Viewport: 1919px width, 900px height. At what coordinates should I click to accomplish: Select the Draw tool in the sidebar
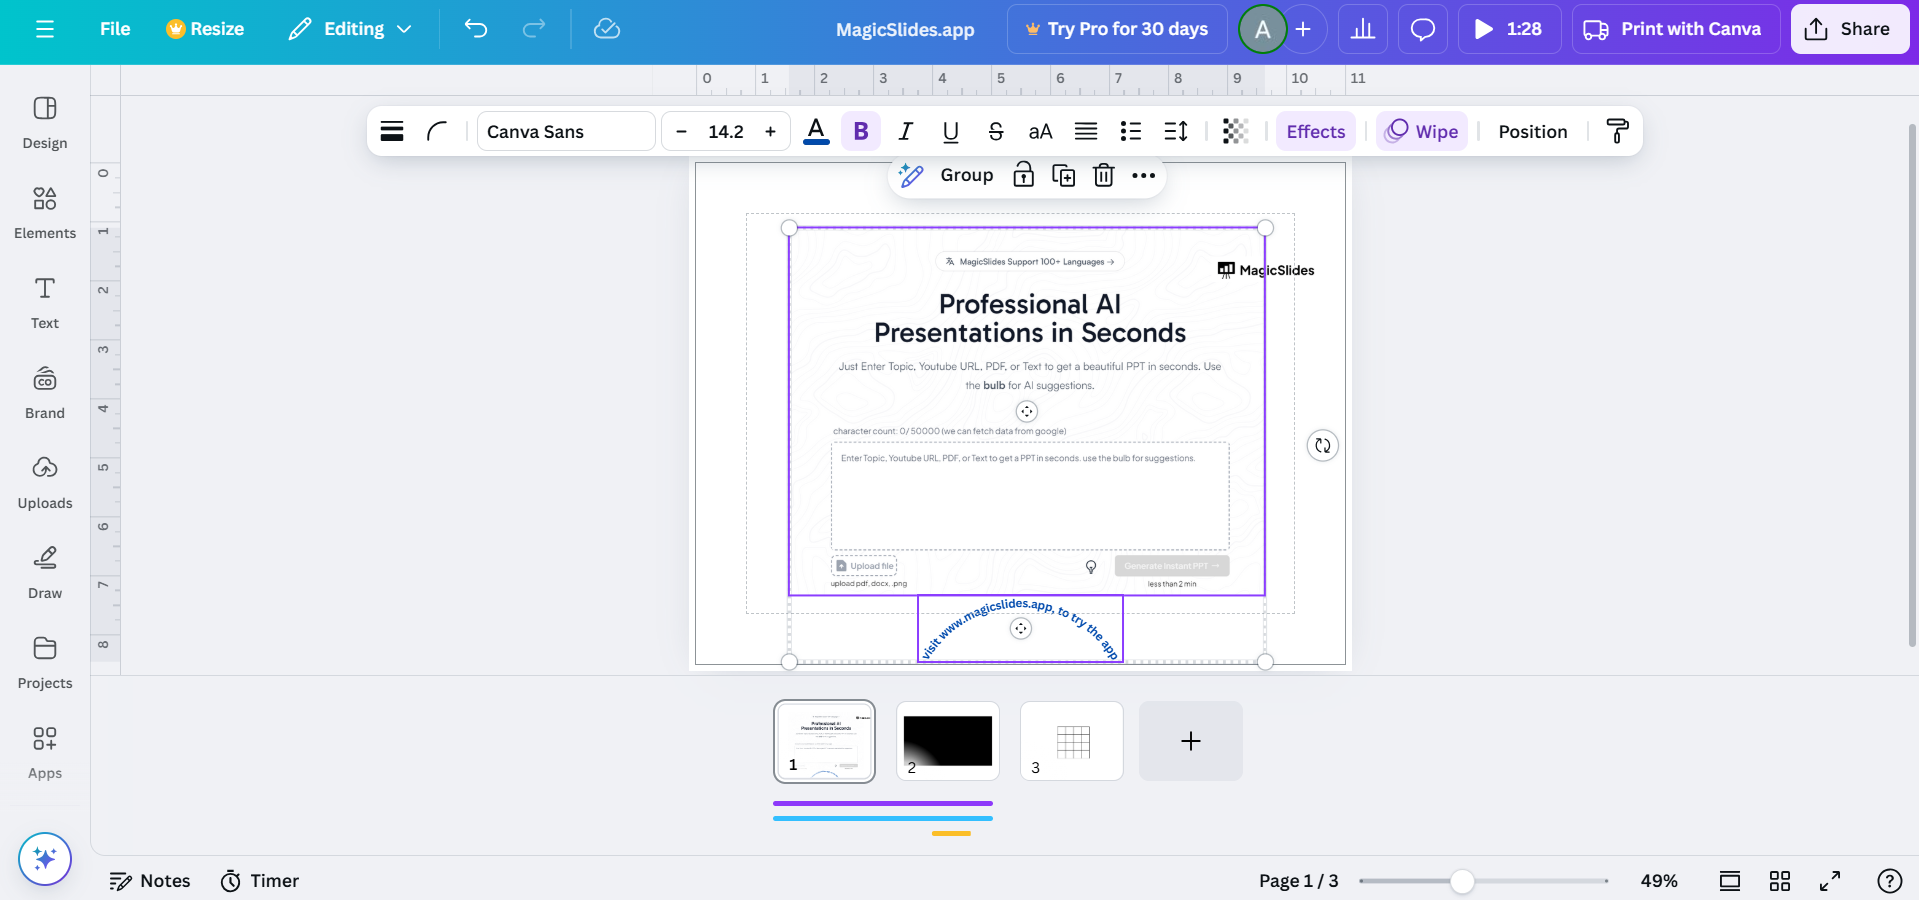coord(45,572)
